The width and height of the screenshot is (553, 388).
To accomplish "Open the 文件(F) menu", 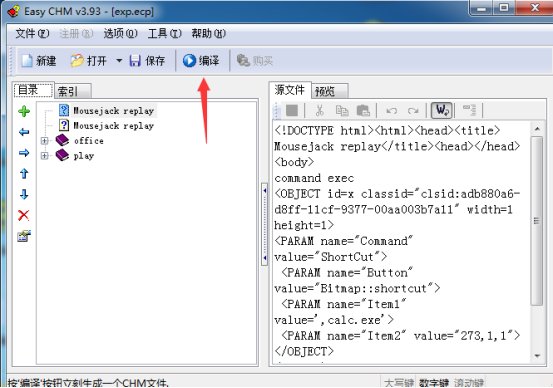I will tap(32, 34).
